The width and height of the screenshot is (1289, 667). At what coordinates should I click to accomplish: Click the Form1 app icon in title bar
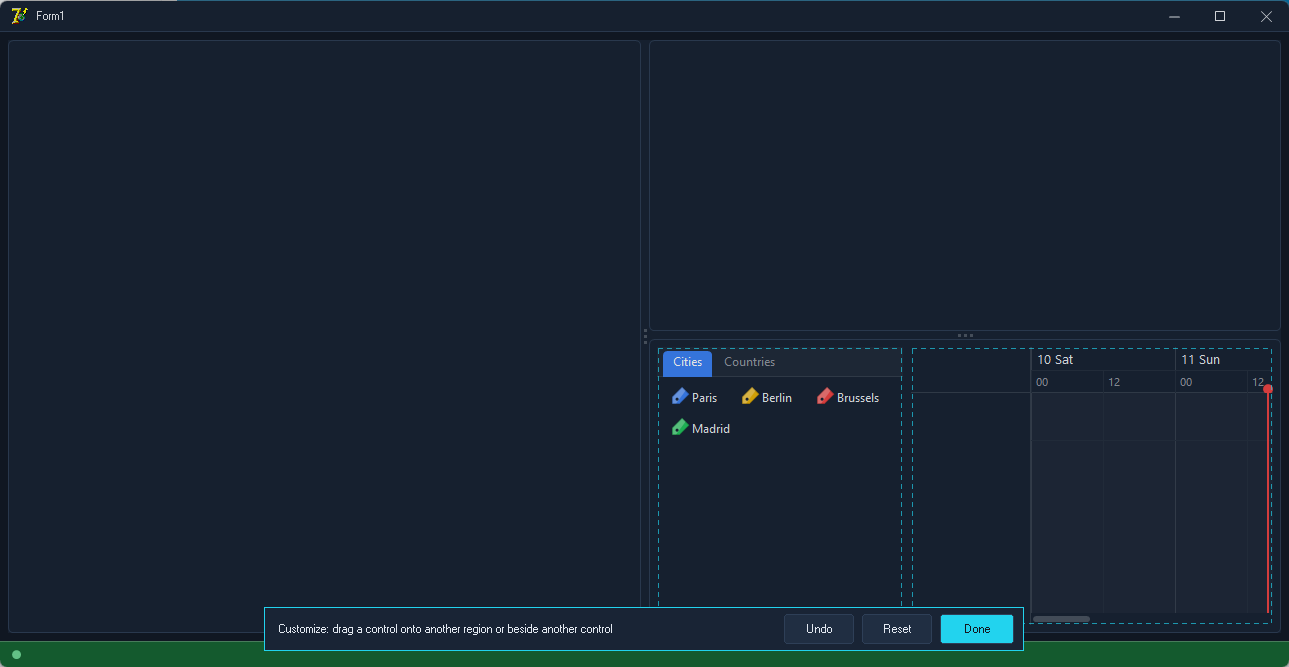(x=18, y=16)
